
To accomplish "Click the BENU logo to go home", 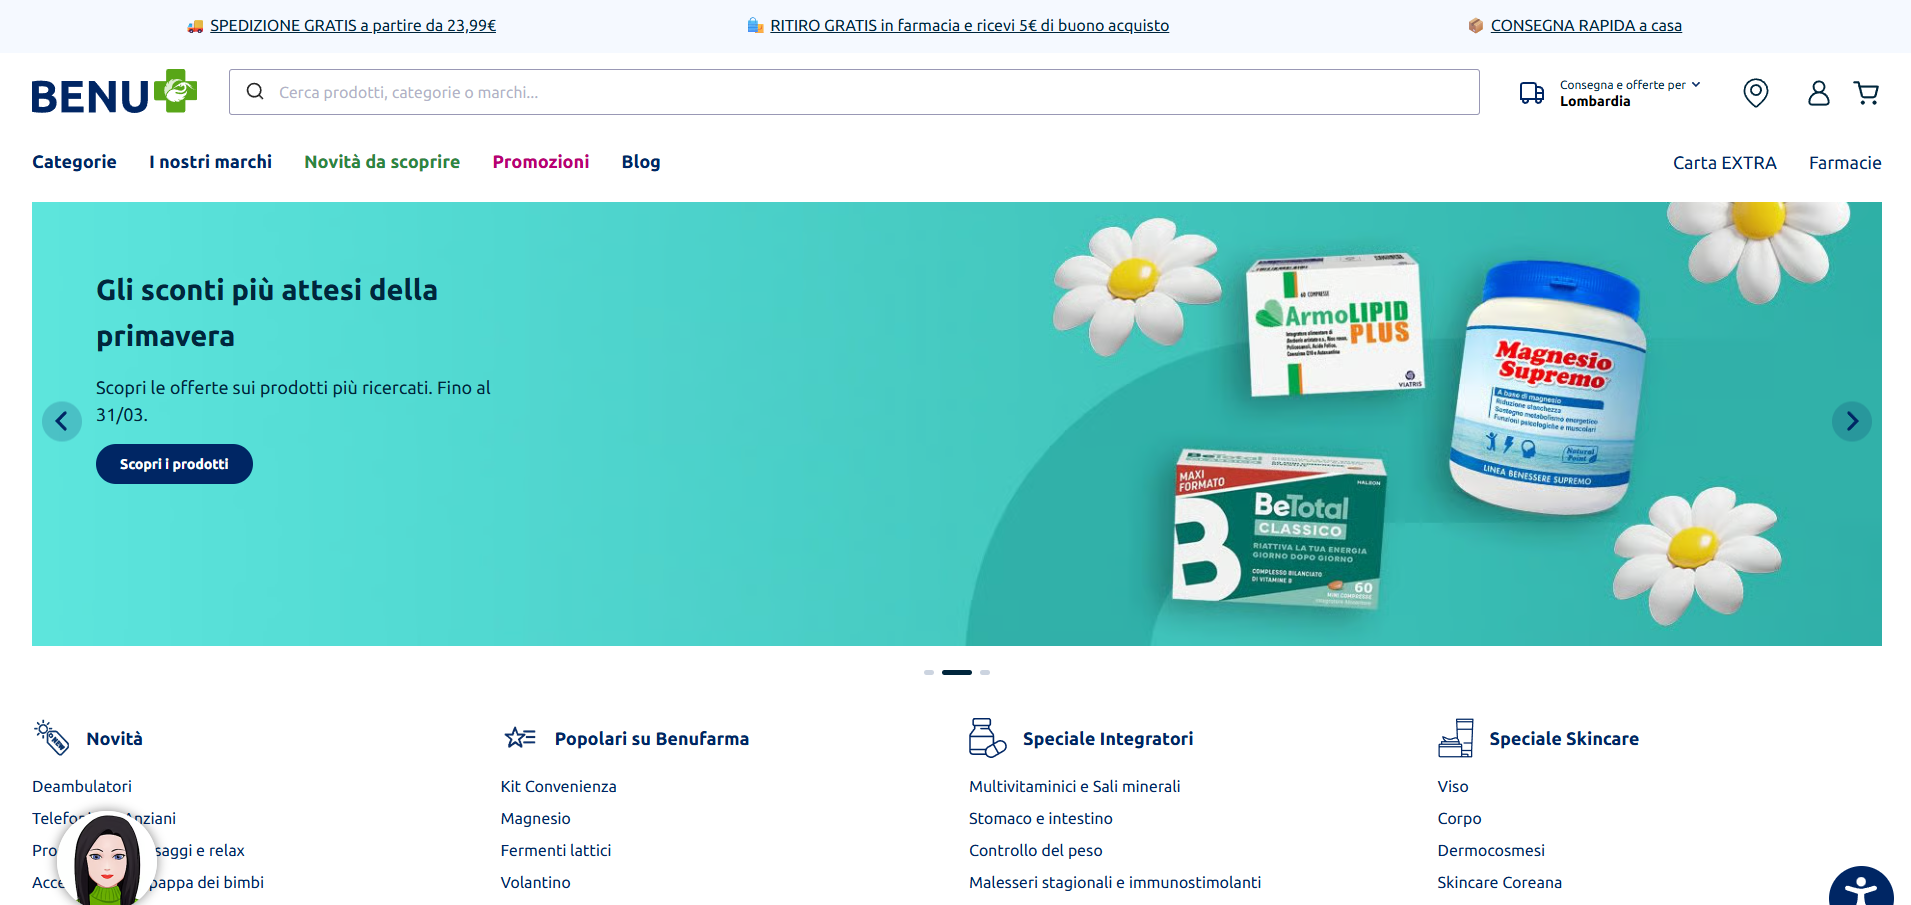I will pyautogui.click(x=114, y=93).
